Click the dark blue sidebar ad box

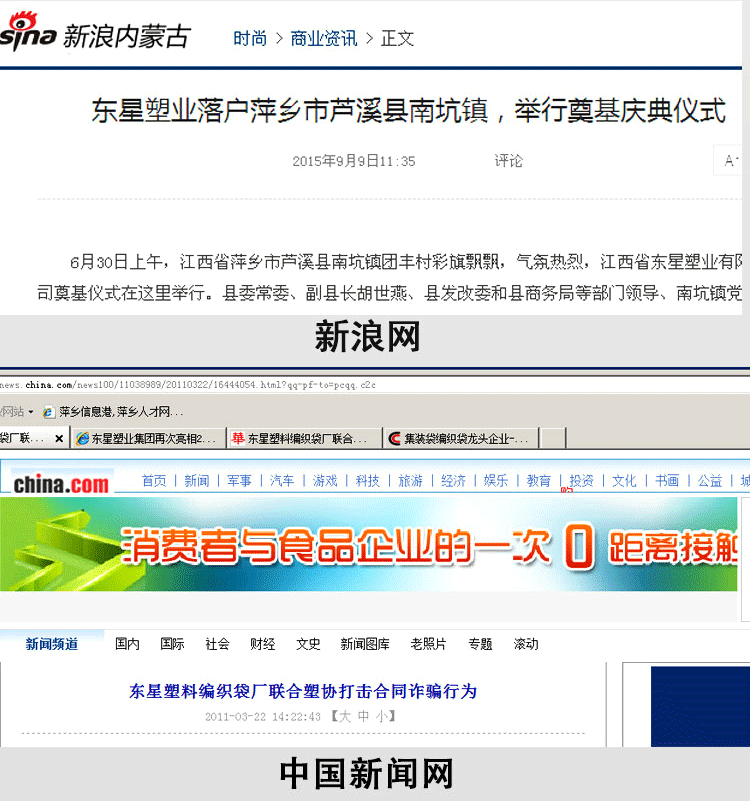pos(700,706)
